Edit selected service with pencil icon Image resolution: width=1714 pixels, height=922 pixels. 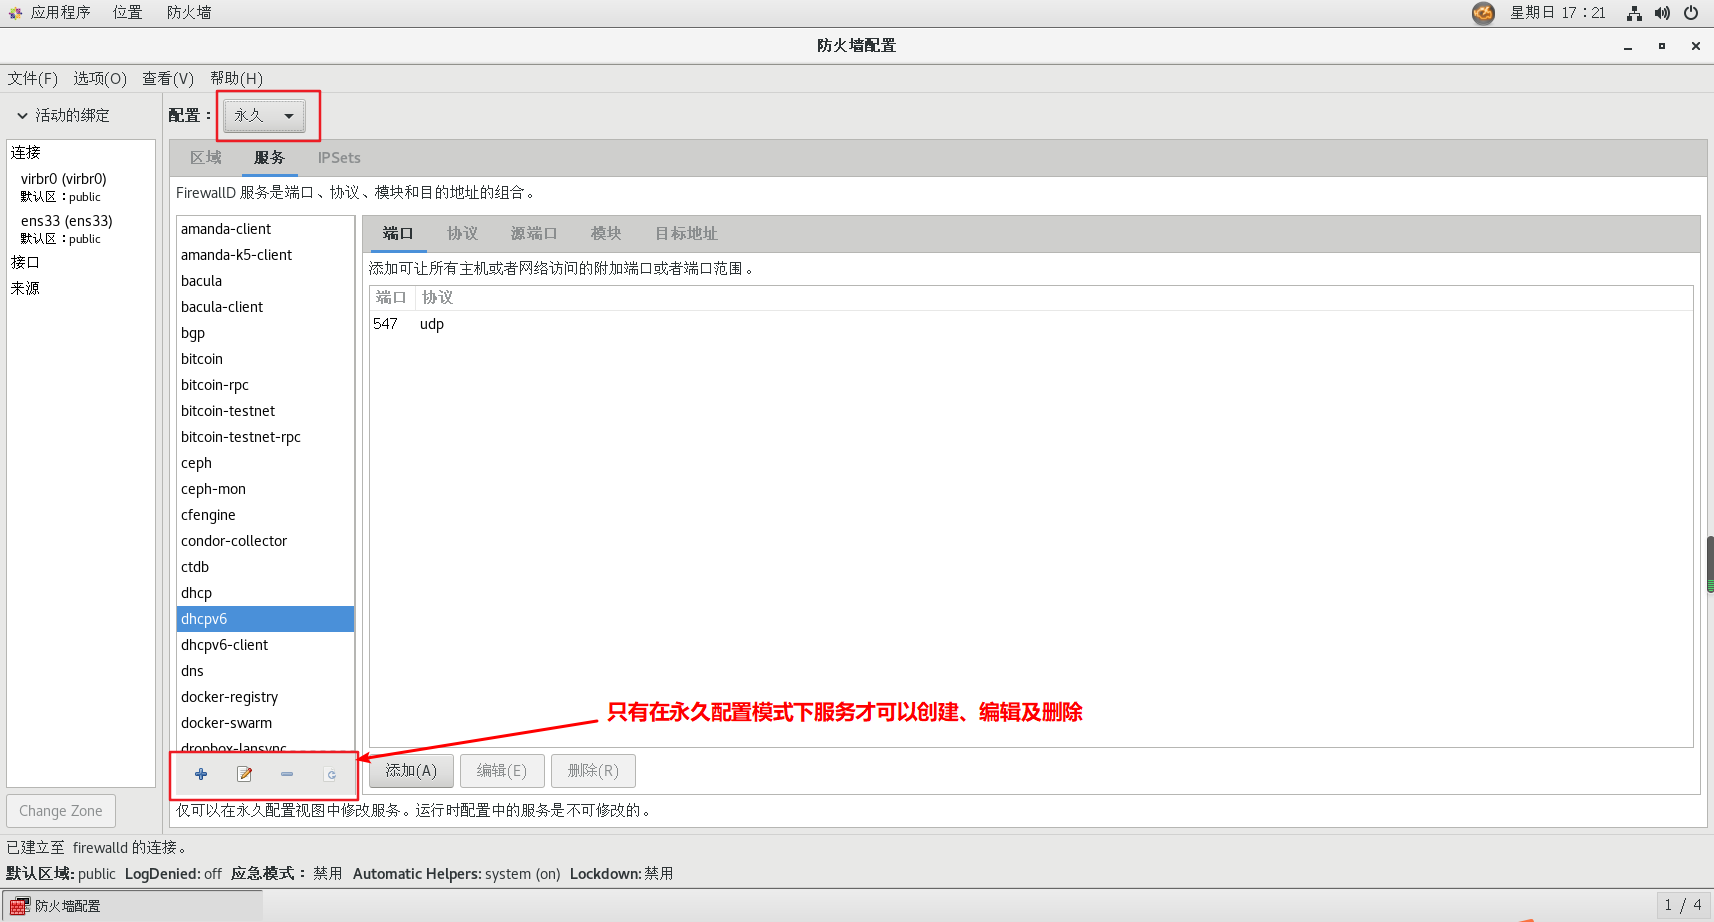point(244,774)
